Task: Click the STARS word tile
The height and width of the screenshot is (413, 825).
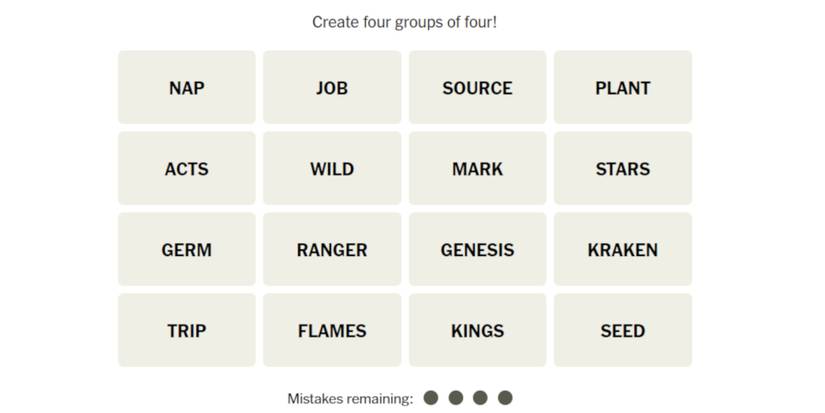Action: click(x=623, y=169)
